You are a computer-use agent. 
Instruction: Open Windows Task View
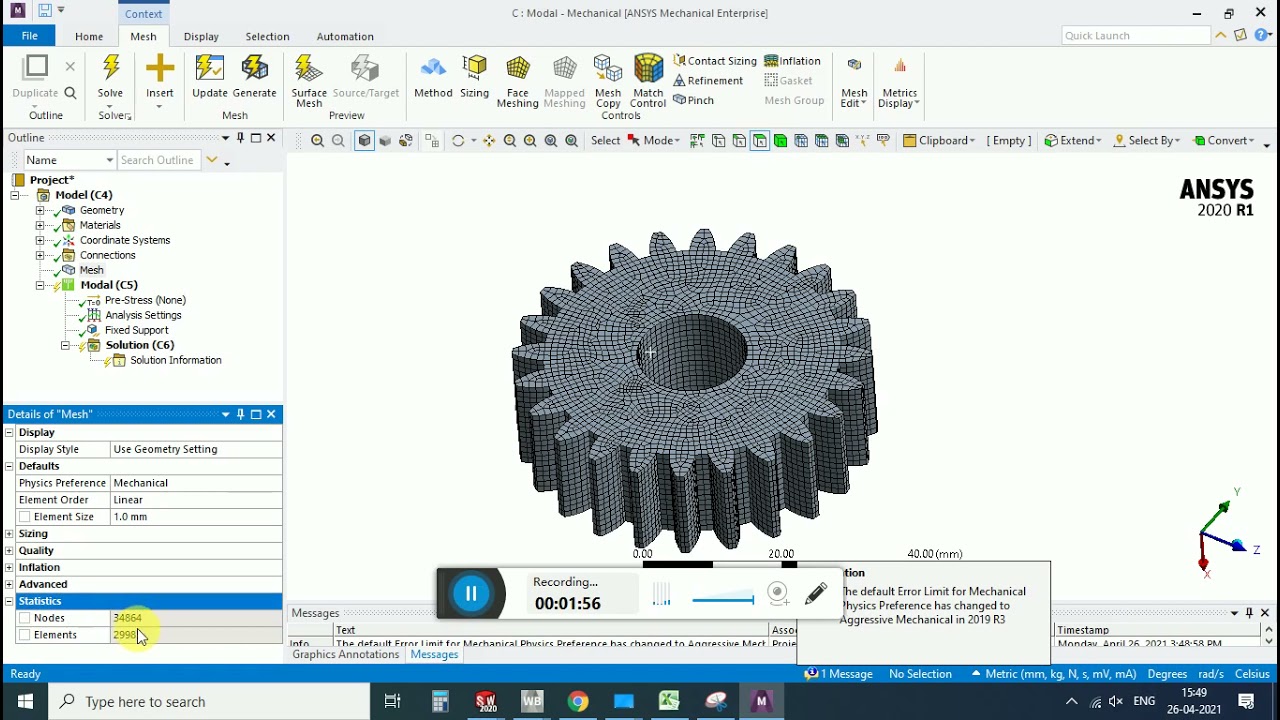(x=392, y=701)
